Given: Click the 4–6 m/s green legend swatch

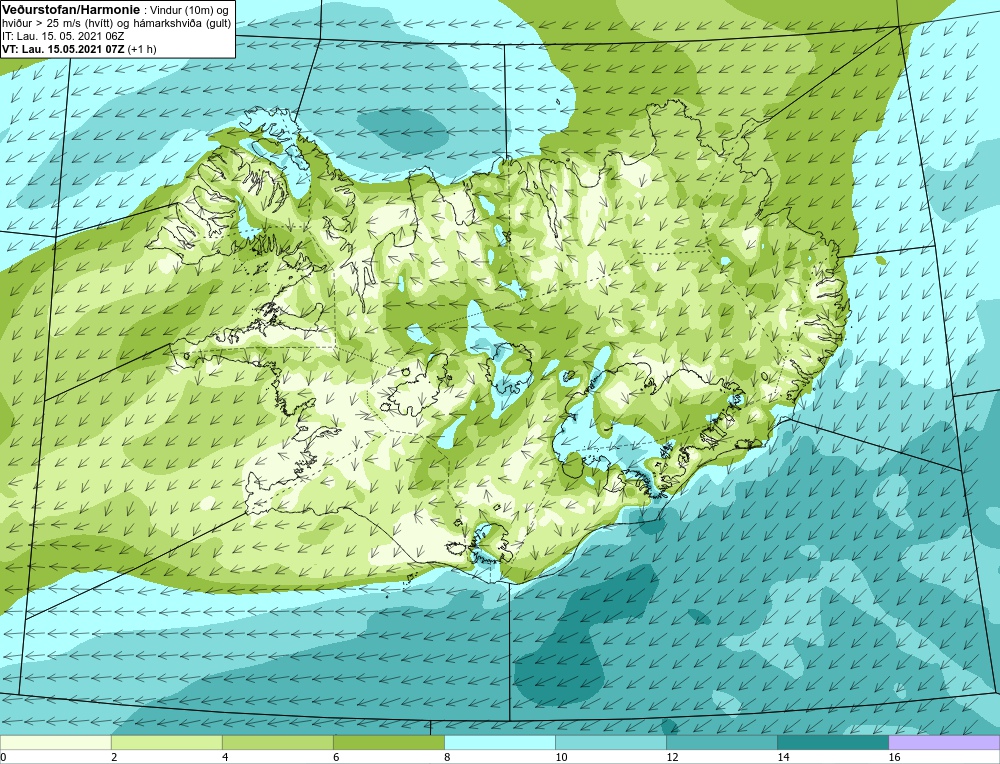Looking at the screenshot, I should pyautogui.click(x=277, y=742).
